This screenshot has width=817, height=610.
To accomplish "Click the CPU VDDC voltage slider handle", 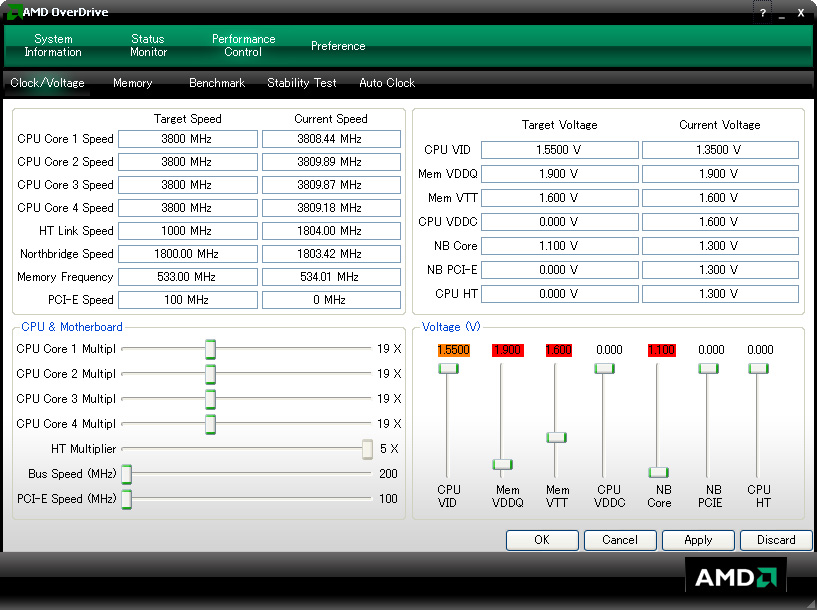I will click(x=604, y=369).
